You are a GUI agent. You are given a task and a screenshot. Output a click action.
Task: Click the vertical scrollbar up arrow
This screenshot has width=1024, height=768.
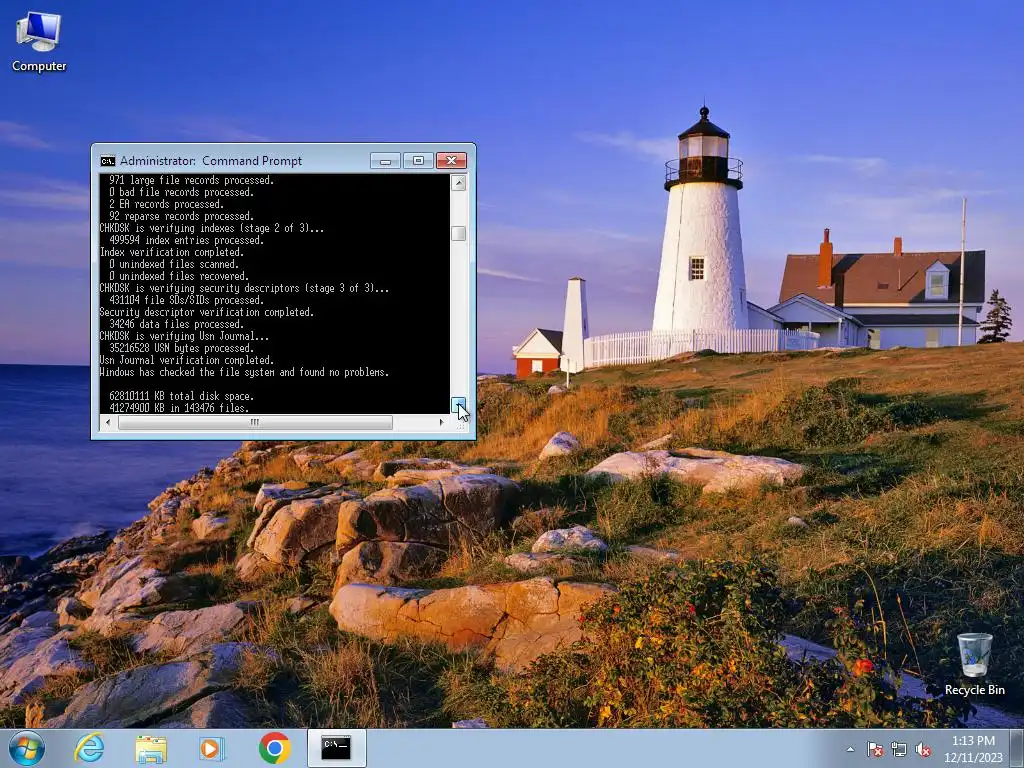coord(458,183)
